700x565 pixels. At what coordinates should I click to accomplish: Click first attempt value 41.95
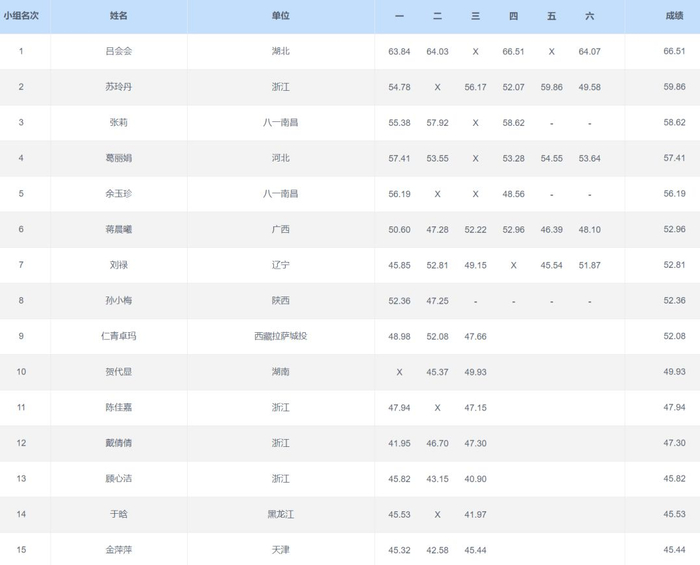click(x=399, y=444)
